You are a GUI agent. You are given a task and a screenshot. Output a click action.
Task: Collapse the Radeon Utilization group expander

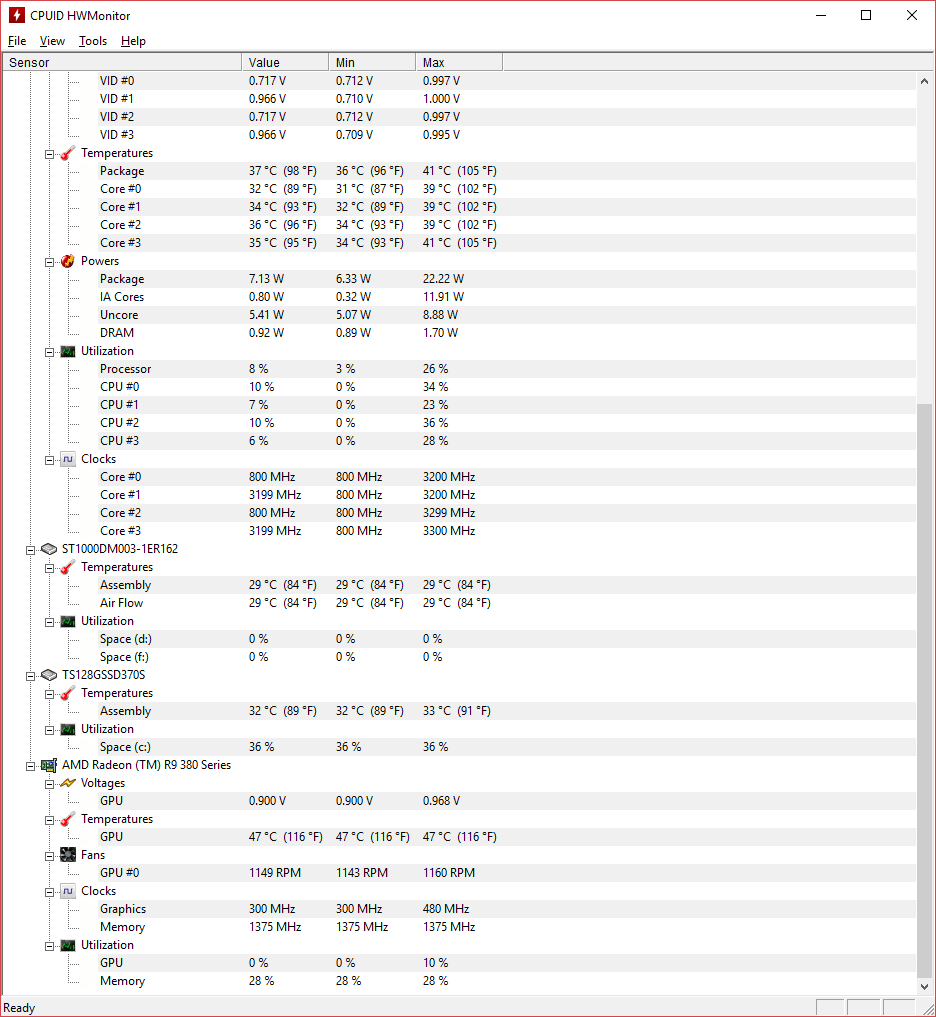[49, 946]
